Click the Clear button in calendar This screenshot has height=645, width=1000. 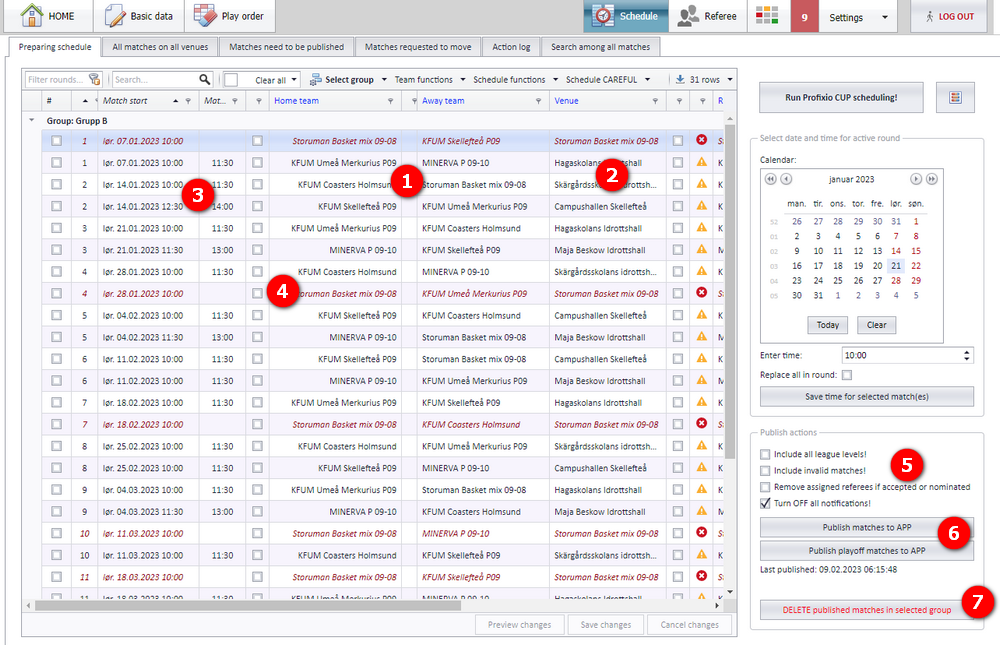pyautogui.click(x=876, y=325)
